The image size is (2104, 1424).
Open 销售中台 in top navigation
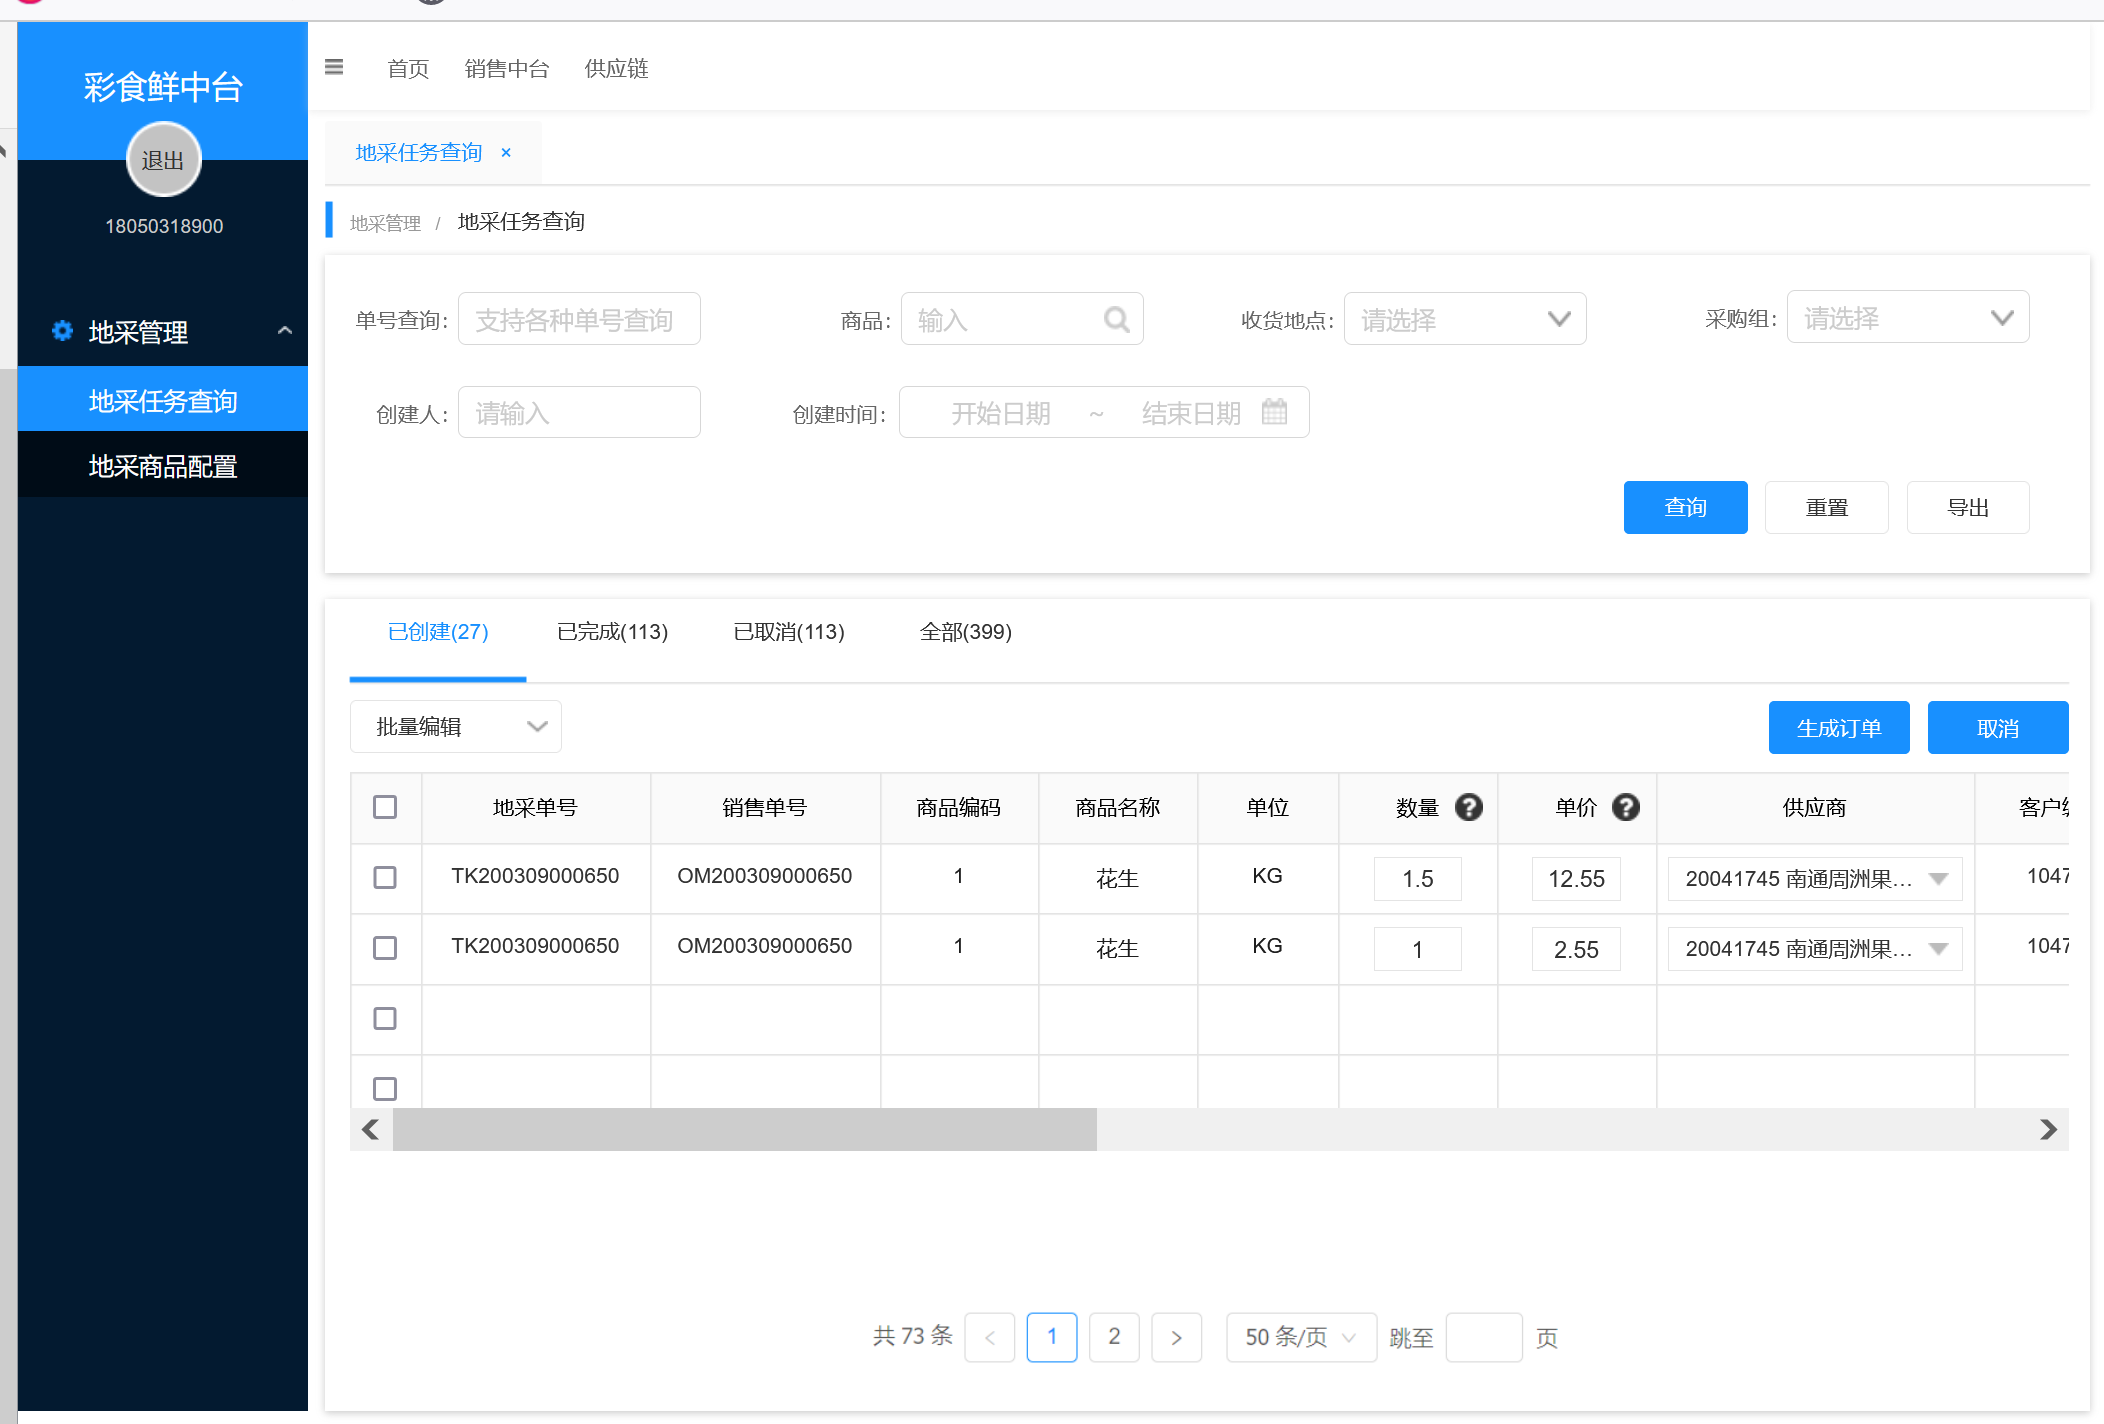pos(507,68)
